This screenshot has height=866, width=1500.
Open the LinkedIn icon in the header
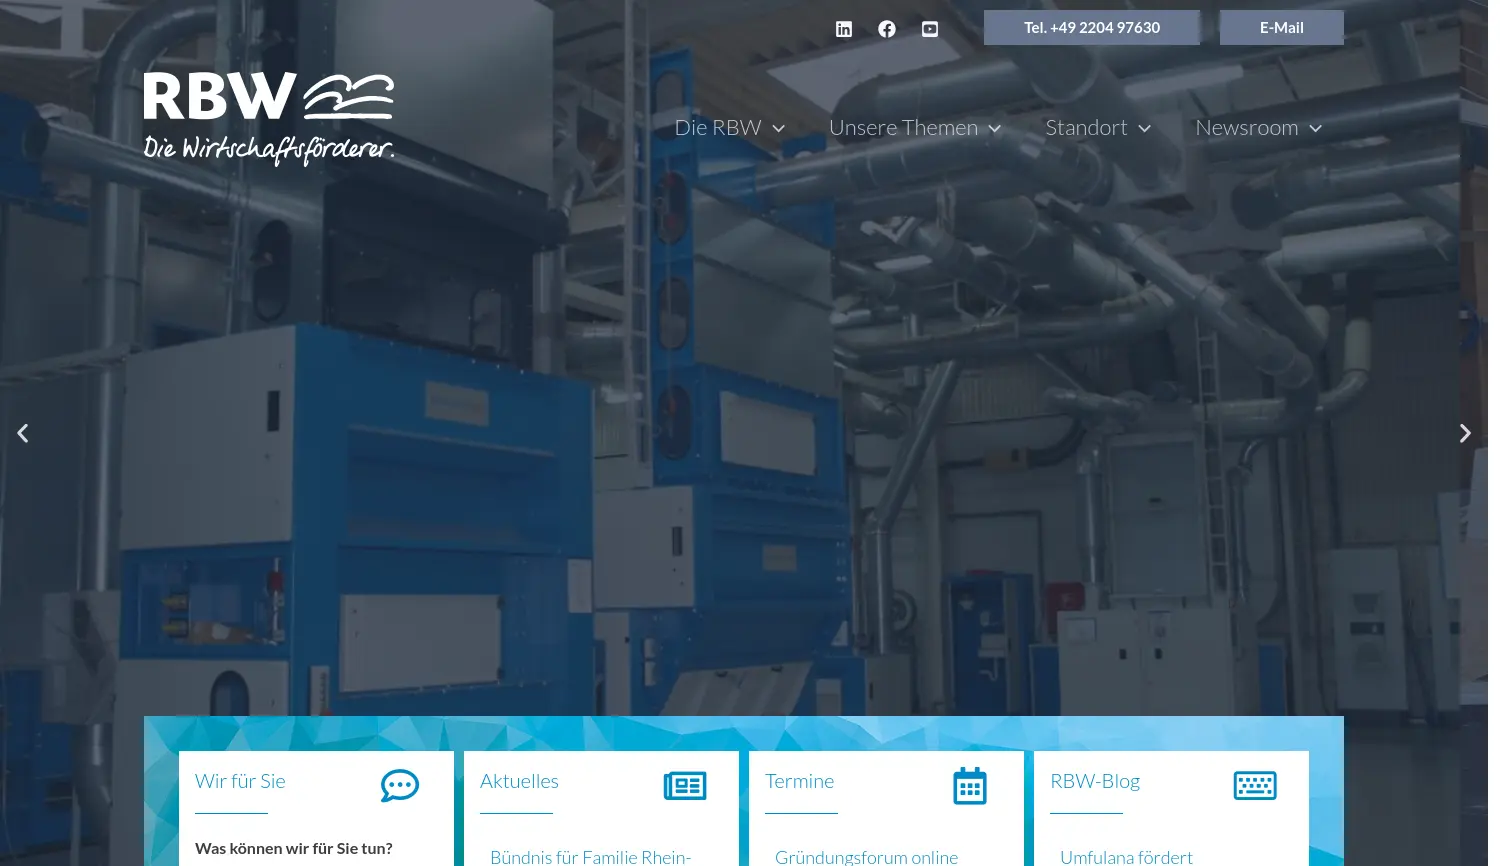(844, 29)
